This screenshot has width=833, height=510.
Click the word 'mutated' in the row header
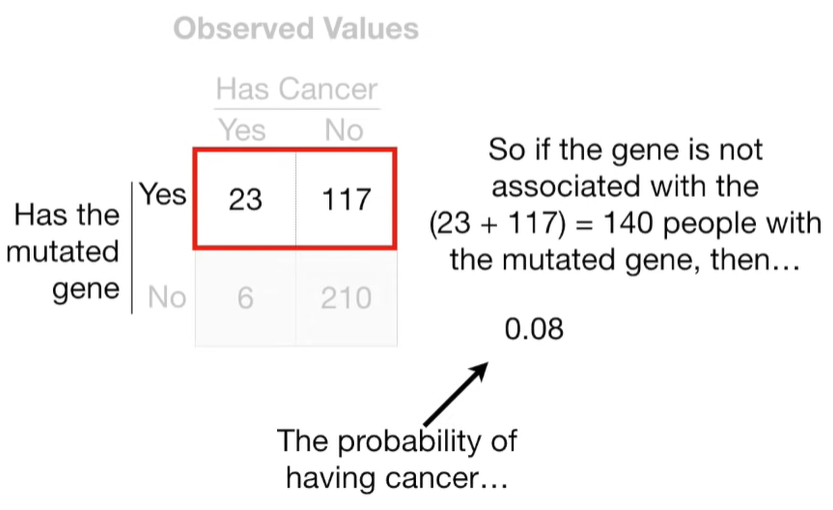pyautogui.click(x=62, y=251)
